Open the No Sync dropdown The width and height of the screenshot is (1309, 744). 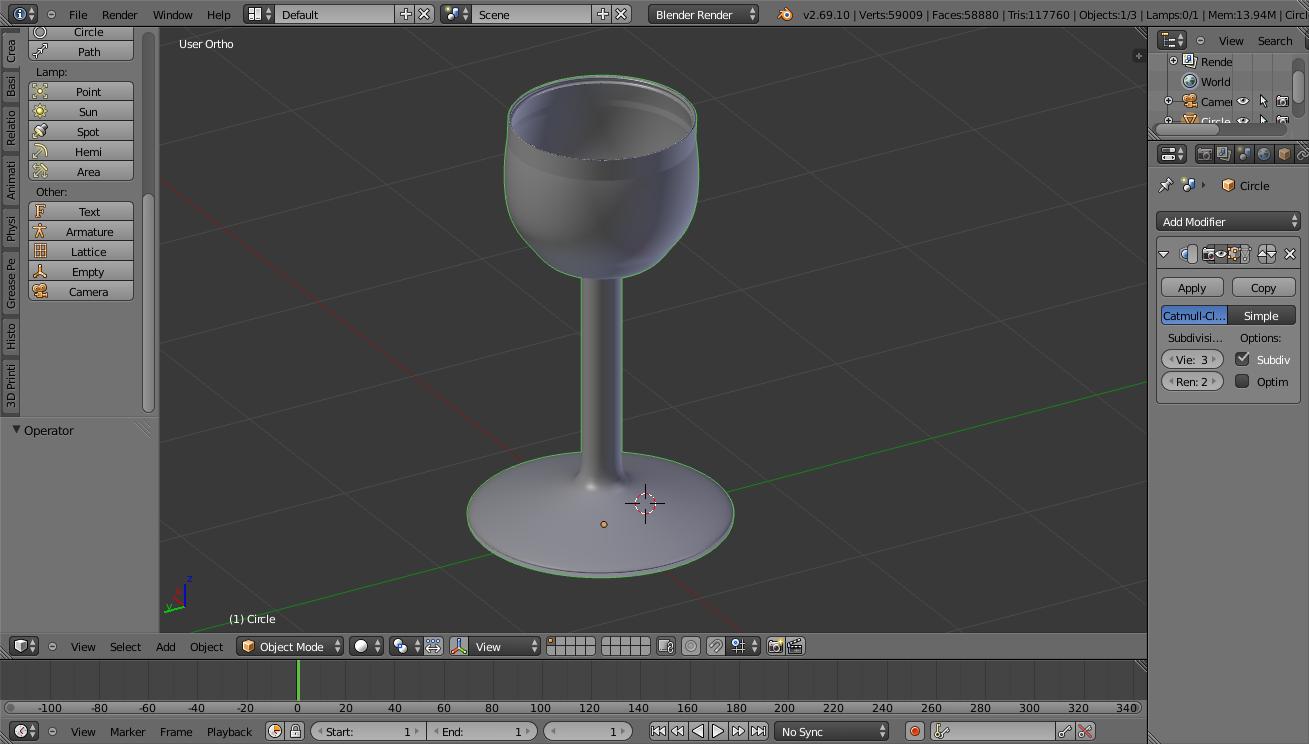coord(832,732)
